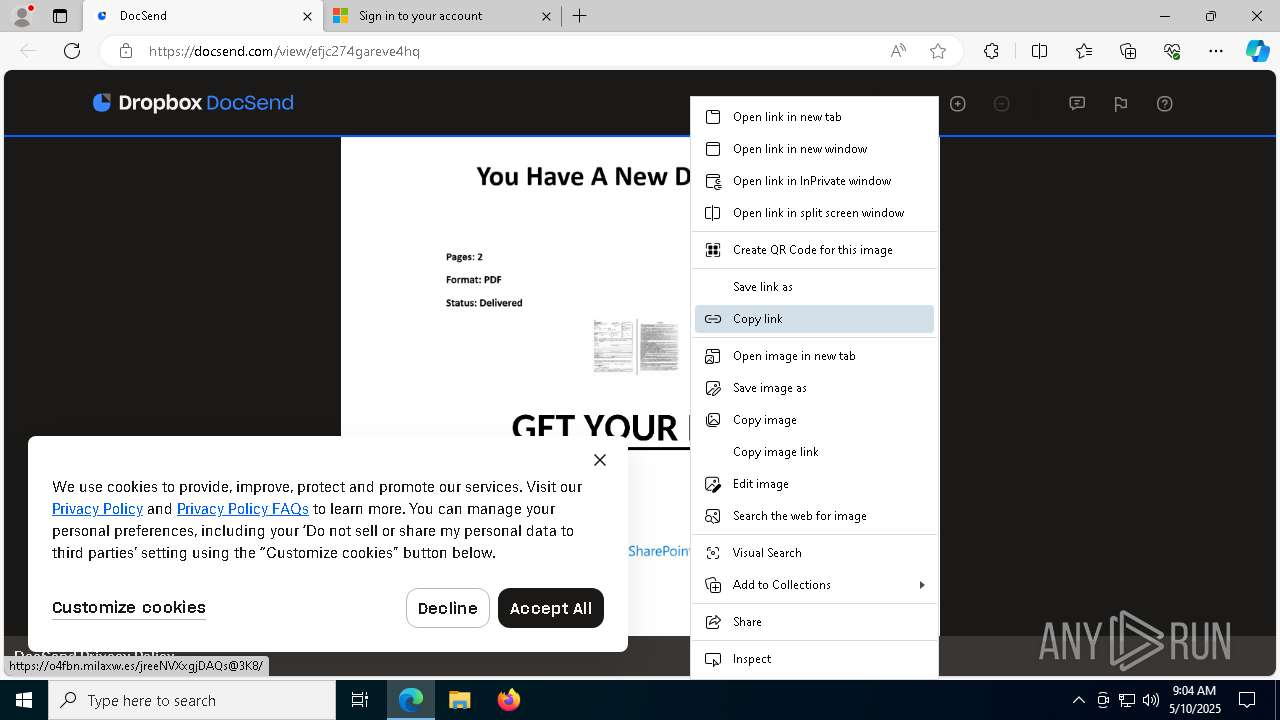Click the document pages thumbnail image

tap(636, 346)
